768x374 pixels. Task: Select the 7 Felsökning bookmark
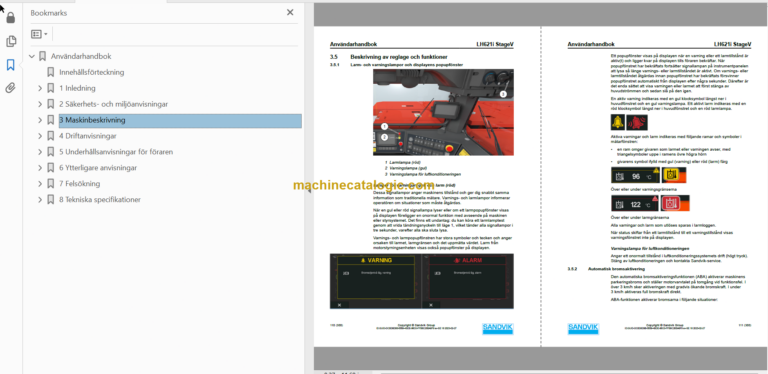[79, 184]
